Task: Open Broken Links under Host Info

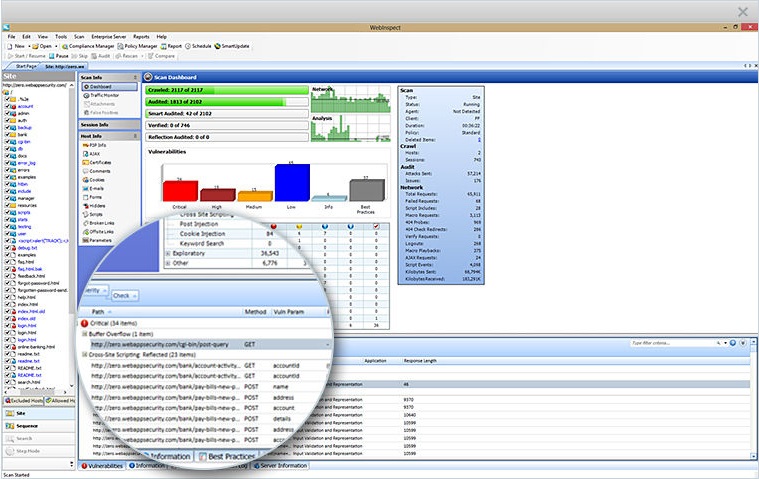Action: click(x=98, y=224)
